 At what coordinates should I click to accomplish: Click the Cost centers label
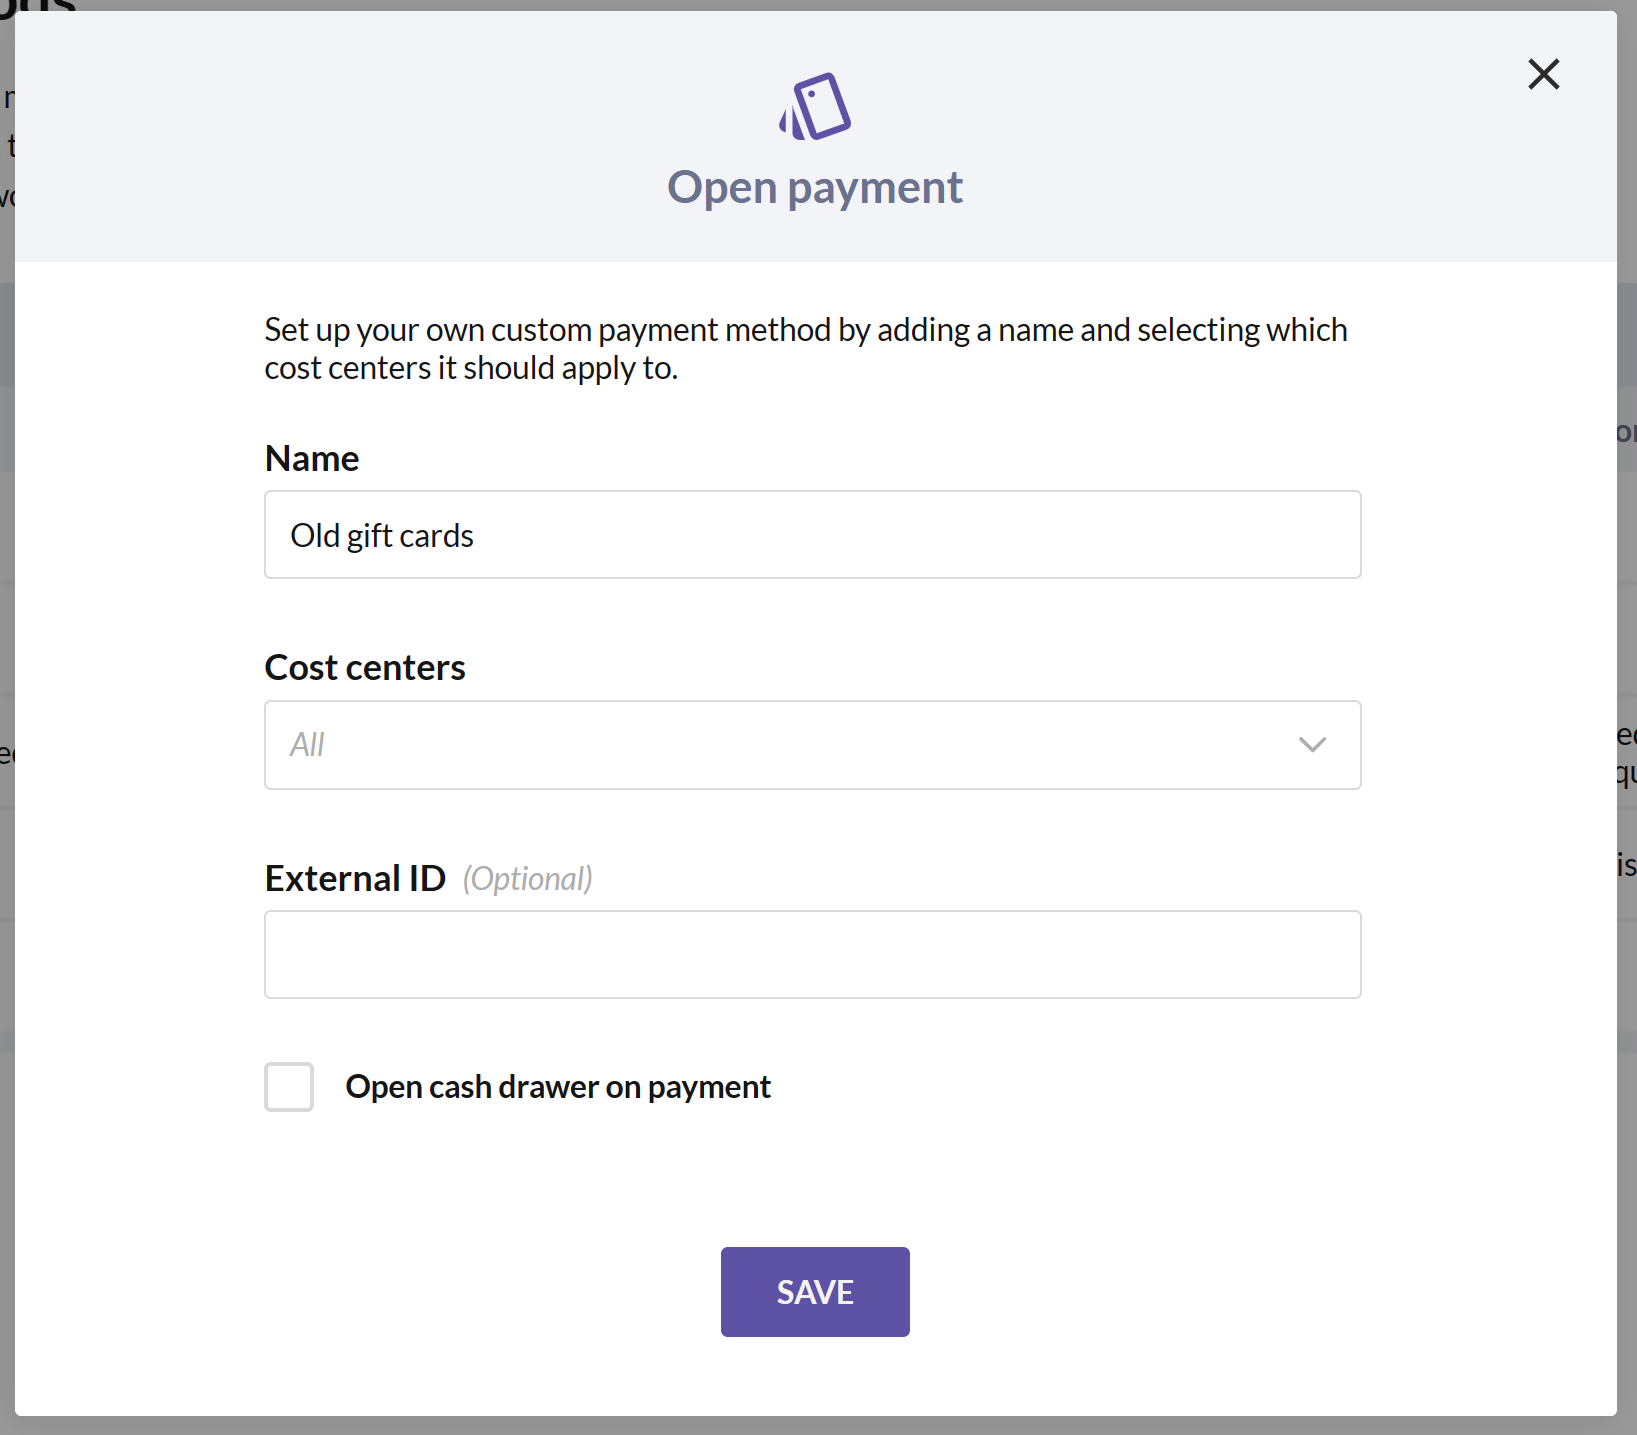point(365,668)
